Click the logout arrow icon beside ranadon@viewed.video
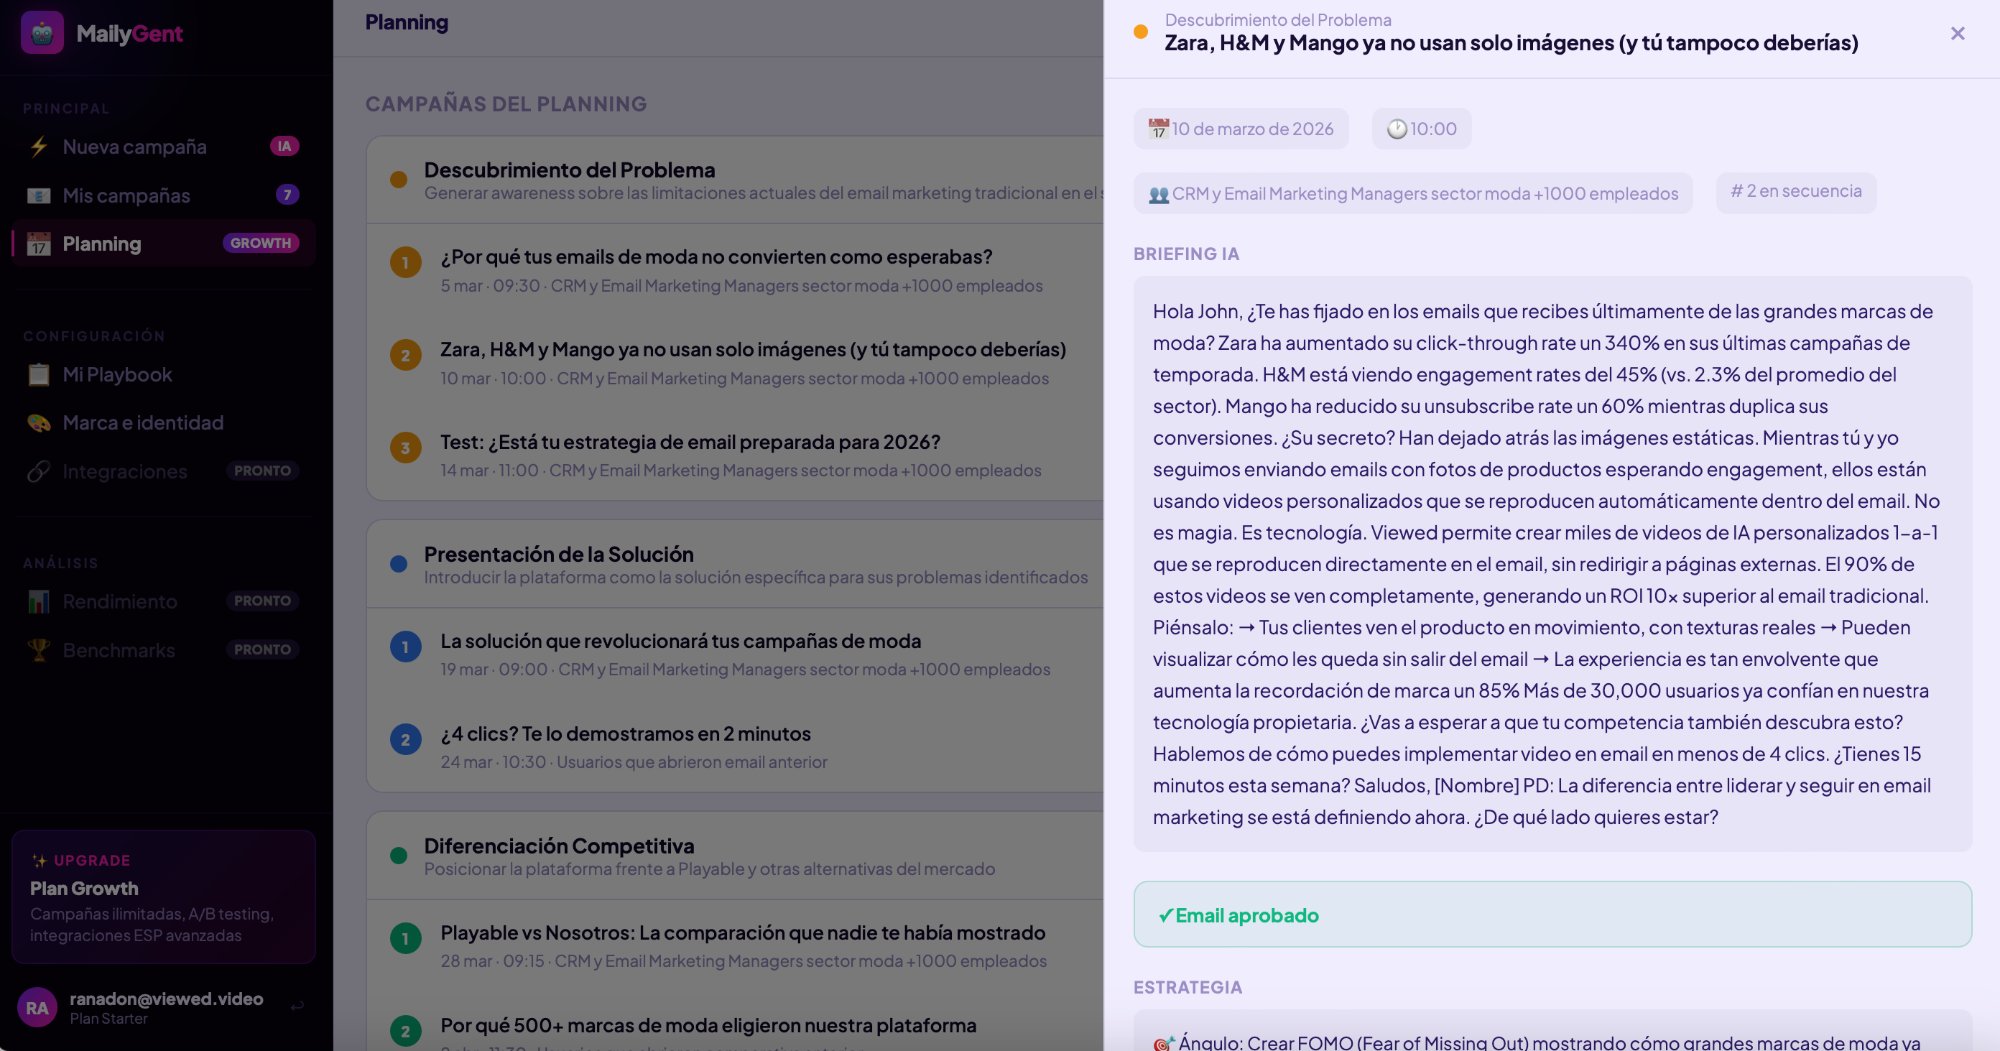 point(297,1006)
